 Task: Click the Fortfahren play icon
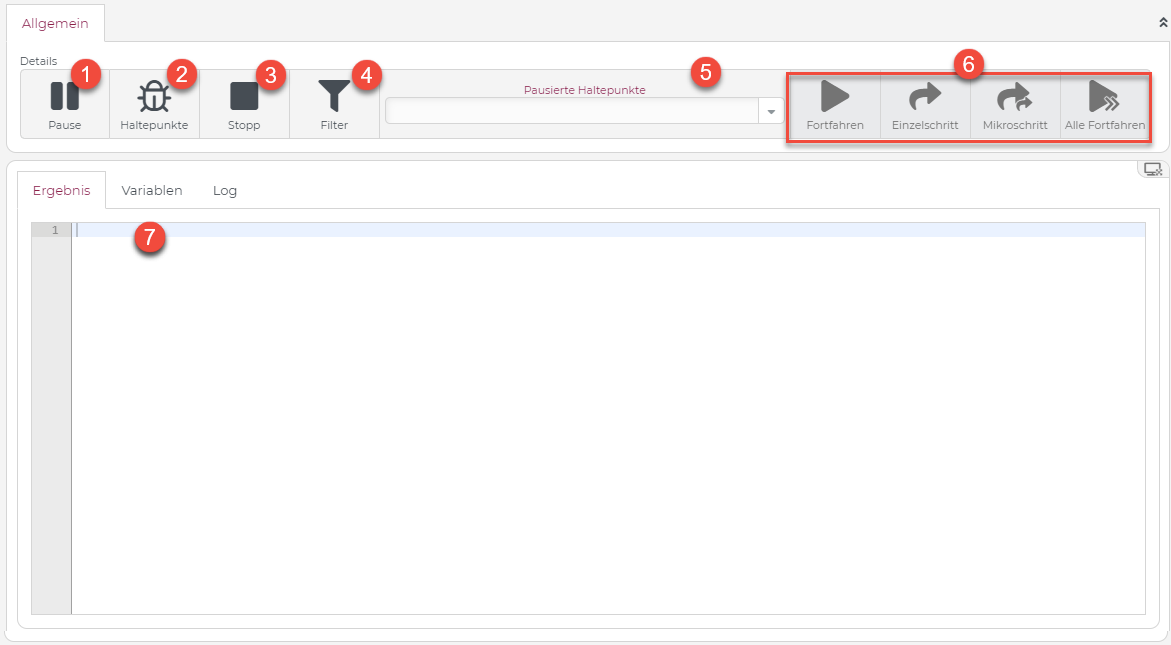[834, 97]
